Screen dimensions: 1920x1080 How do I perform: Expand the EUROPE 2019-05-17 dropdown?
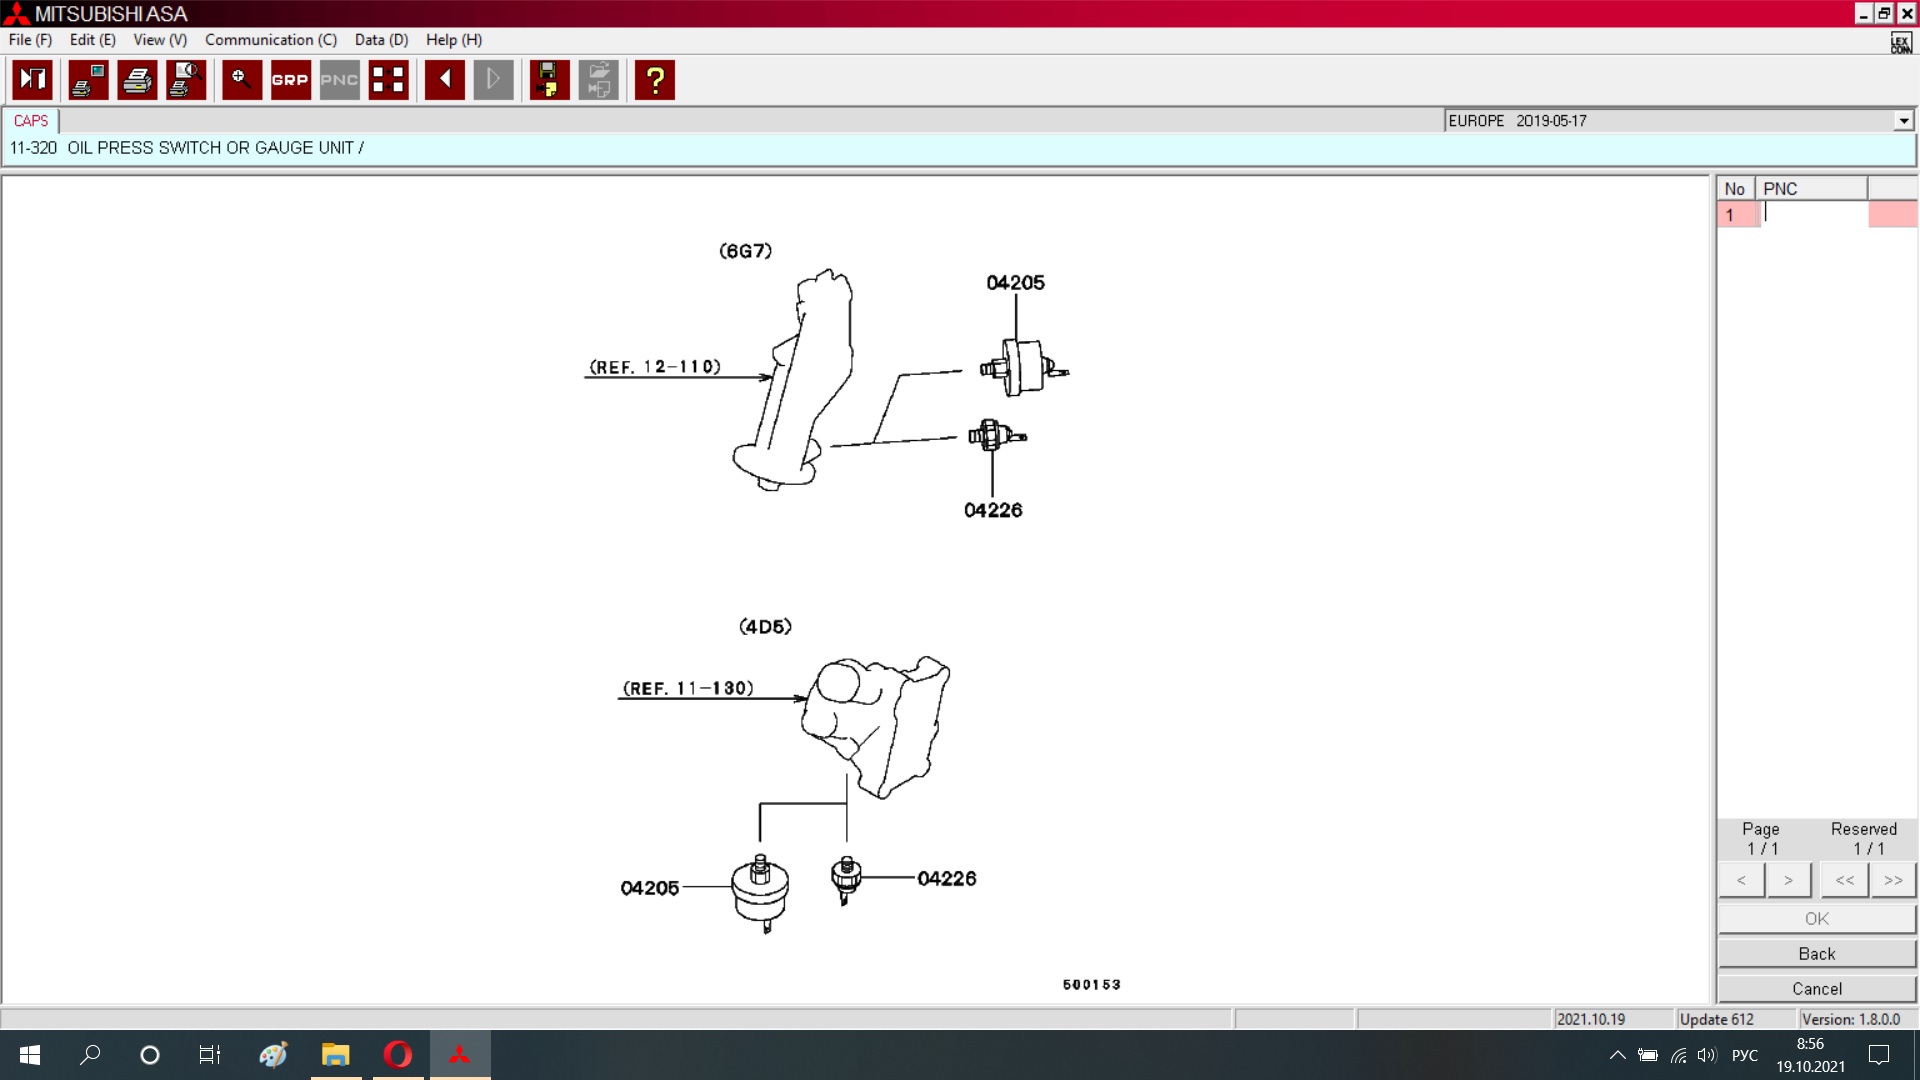click(1903, 121)
